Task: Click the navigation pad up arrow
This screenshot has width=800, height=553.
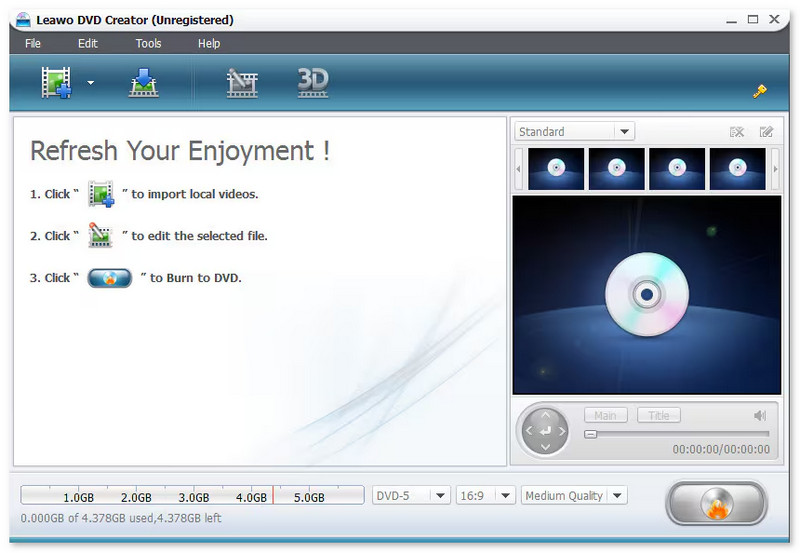Action: coord(545,415)
